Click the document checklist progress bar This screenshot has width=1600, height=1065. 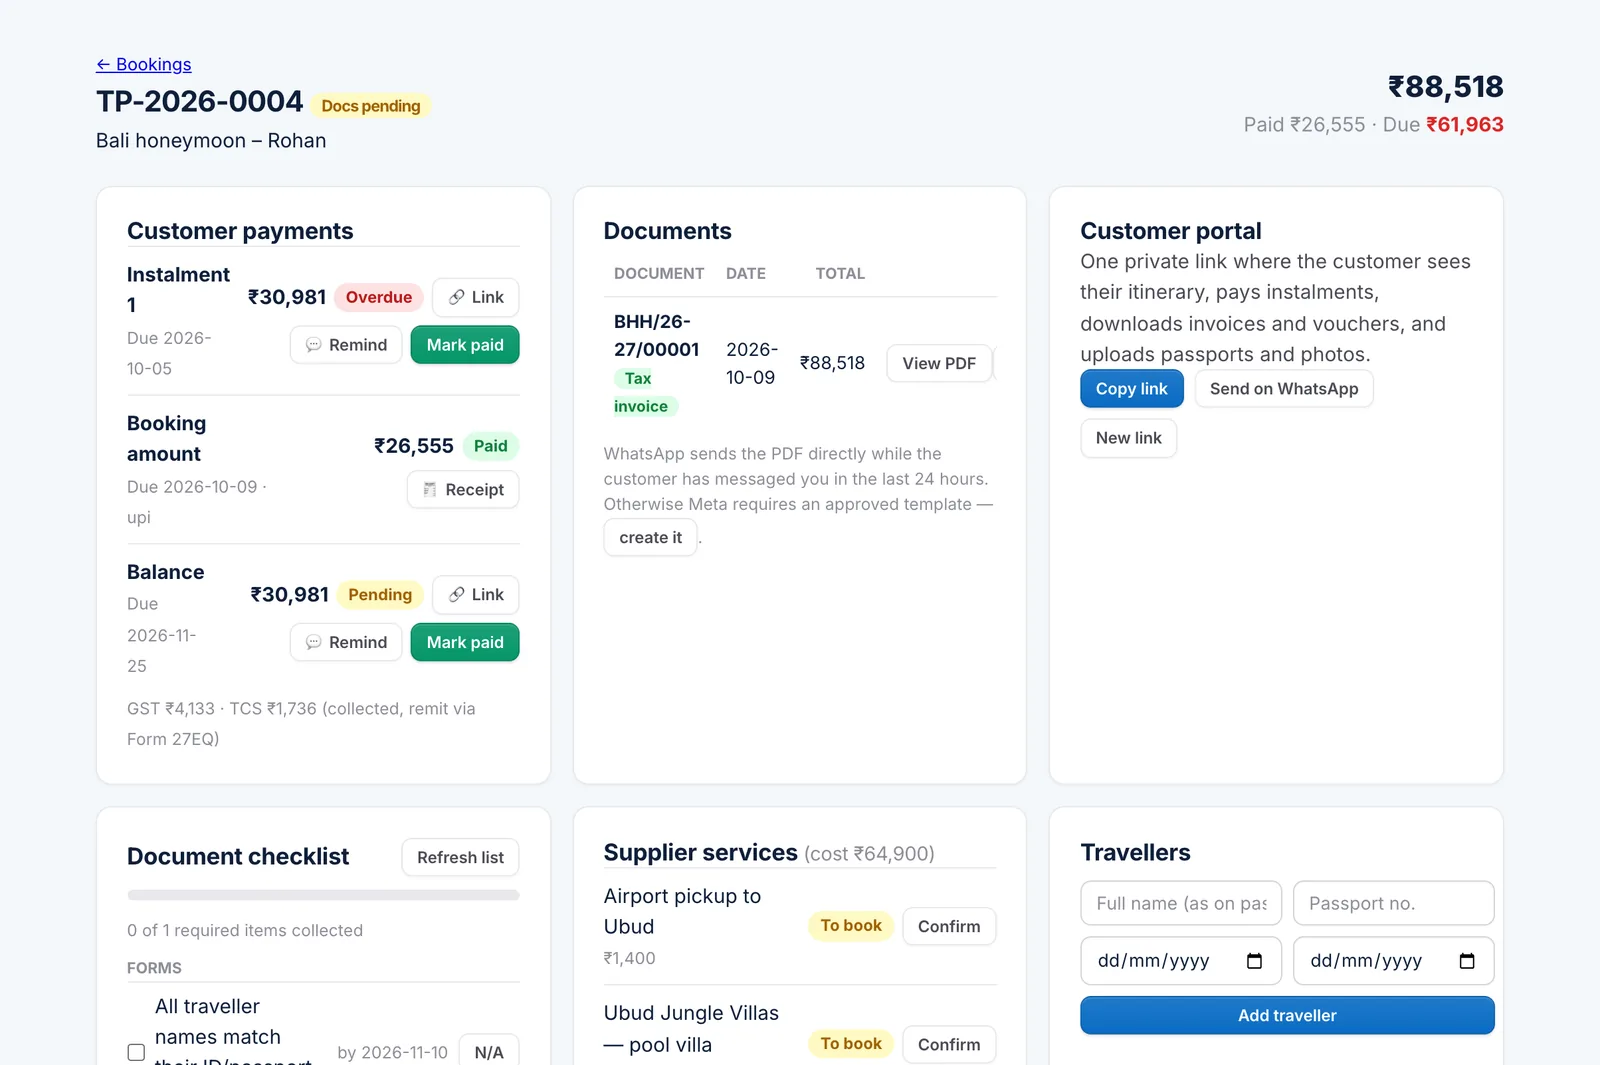(323, 895)
